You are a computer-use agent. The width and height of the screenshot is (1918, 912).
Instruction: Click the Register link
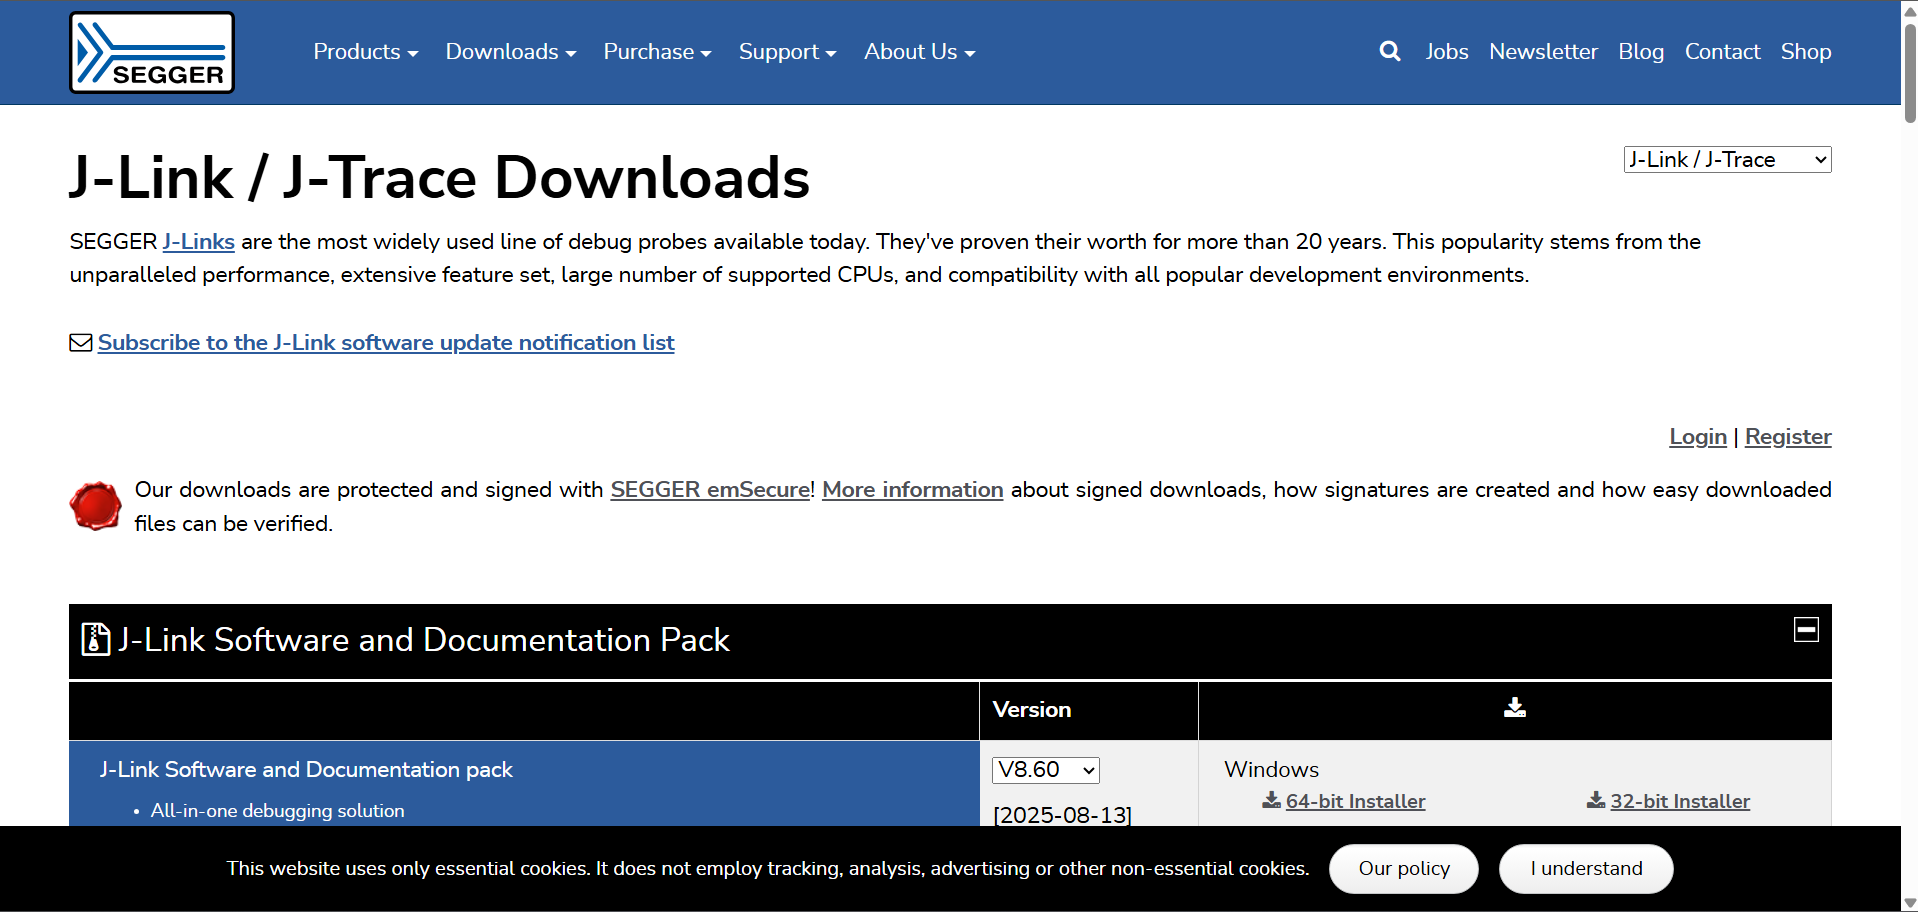pos(1788,437)
